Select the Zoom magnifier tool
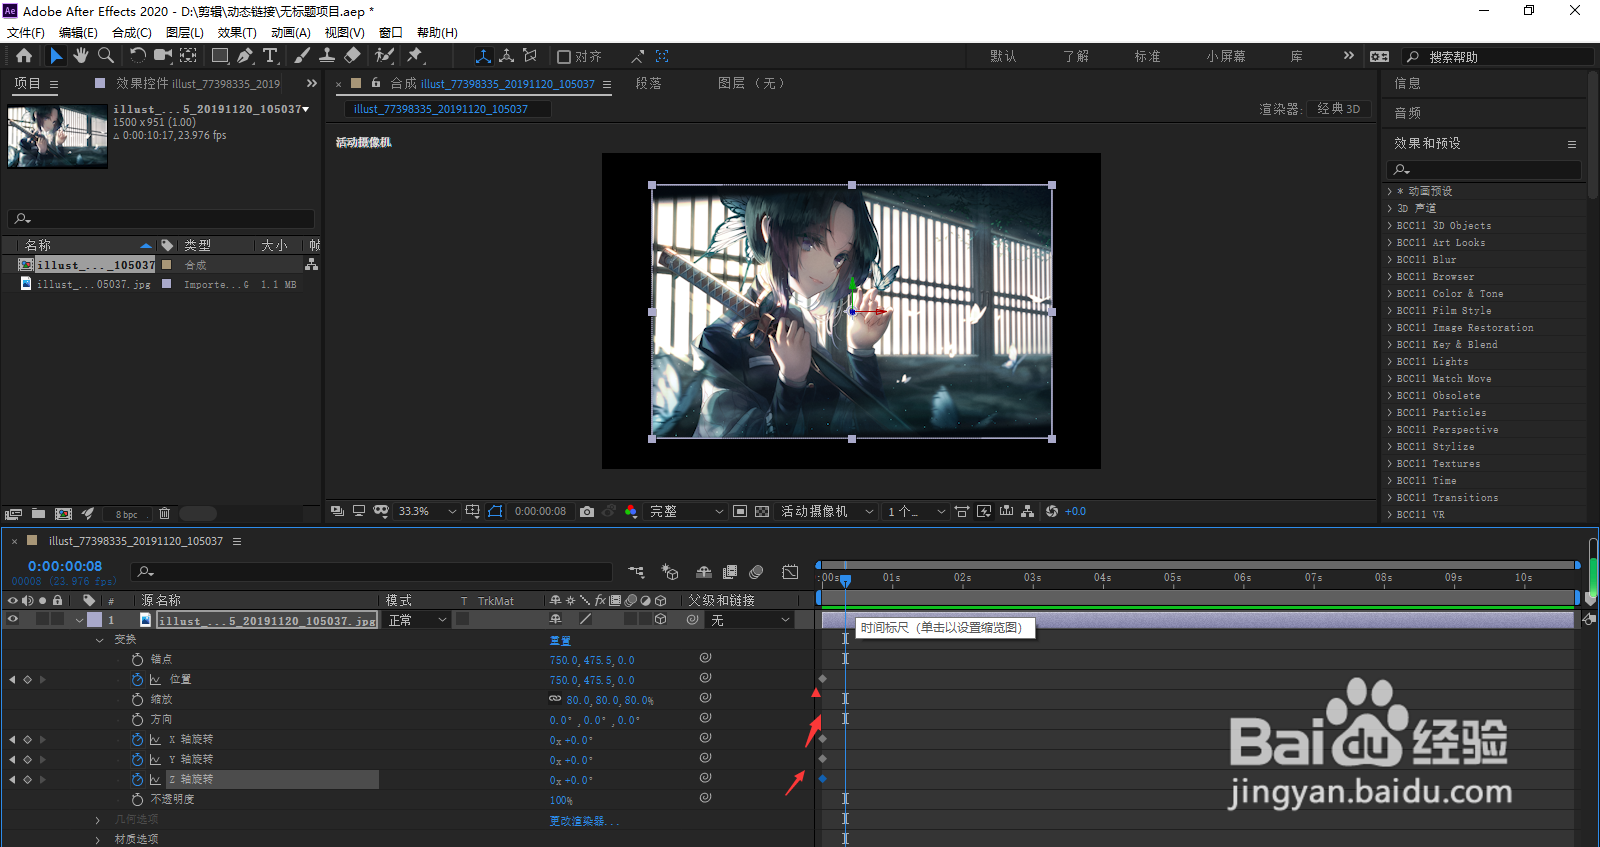Image resolution: width=1600 pixels, height=847 pixels. [x=105, y=56]
